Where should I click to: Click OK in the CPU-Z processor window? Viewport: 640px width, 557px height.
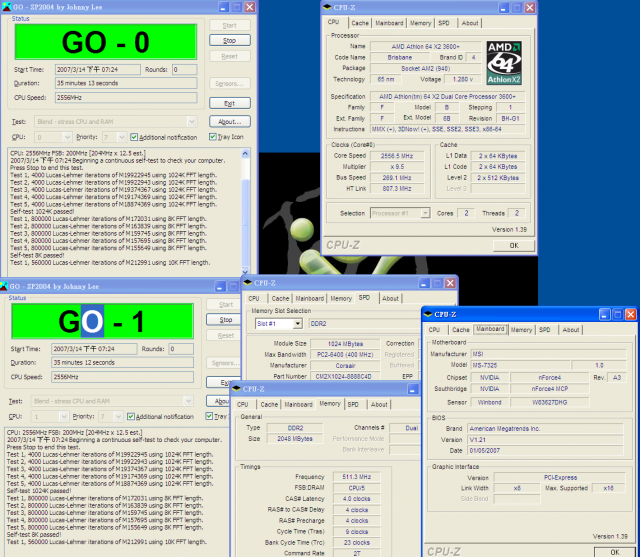pos(513,246)
